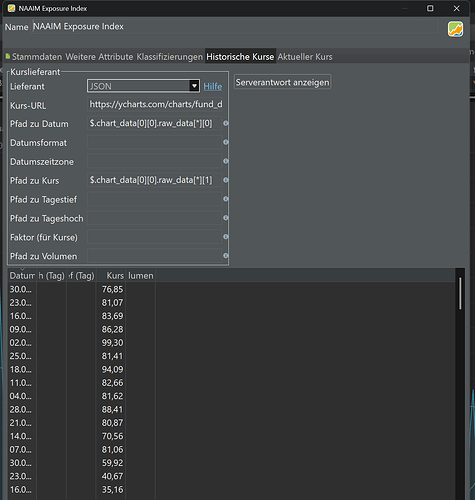Image resolution: width=475 pixels, height=500 pixels.
Task: Switch to the Stammdaten tab
Action: tap(34, 57)
